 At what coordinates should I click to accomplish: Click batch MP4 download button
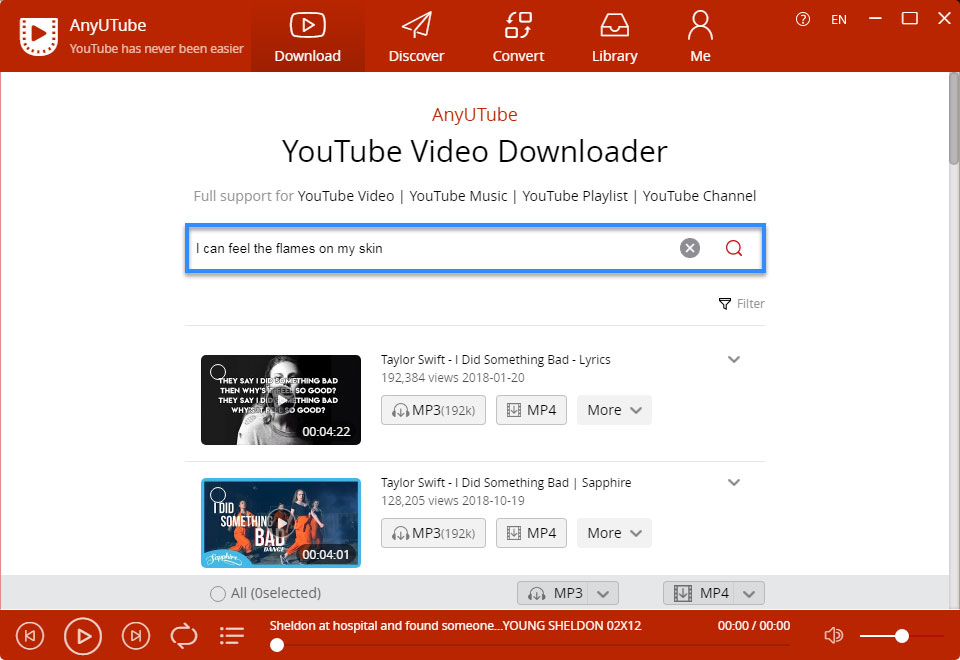coord(699,593)
